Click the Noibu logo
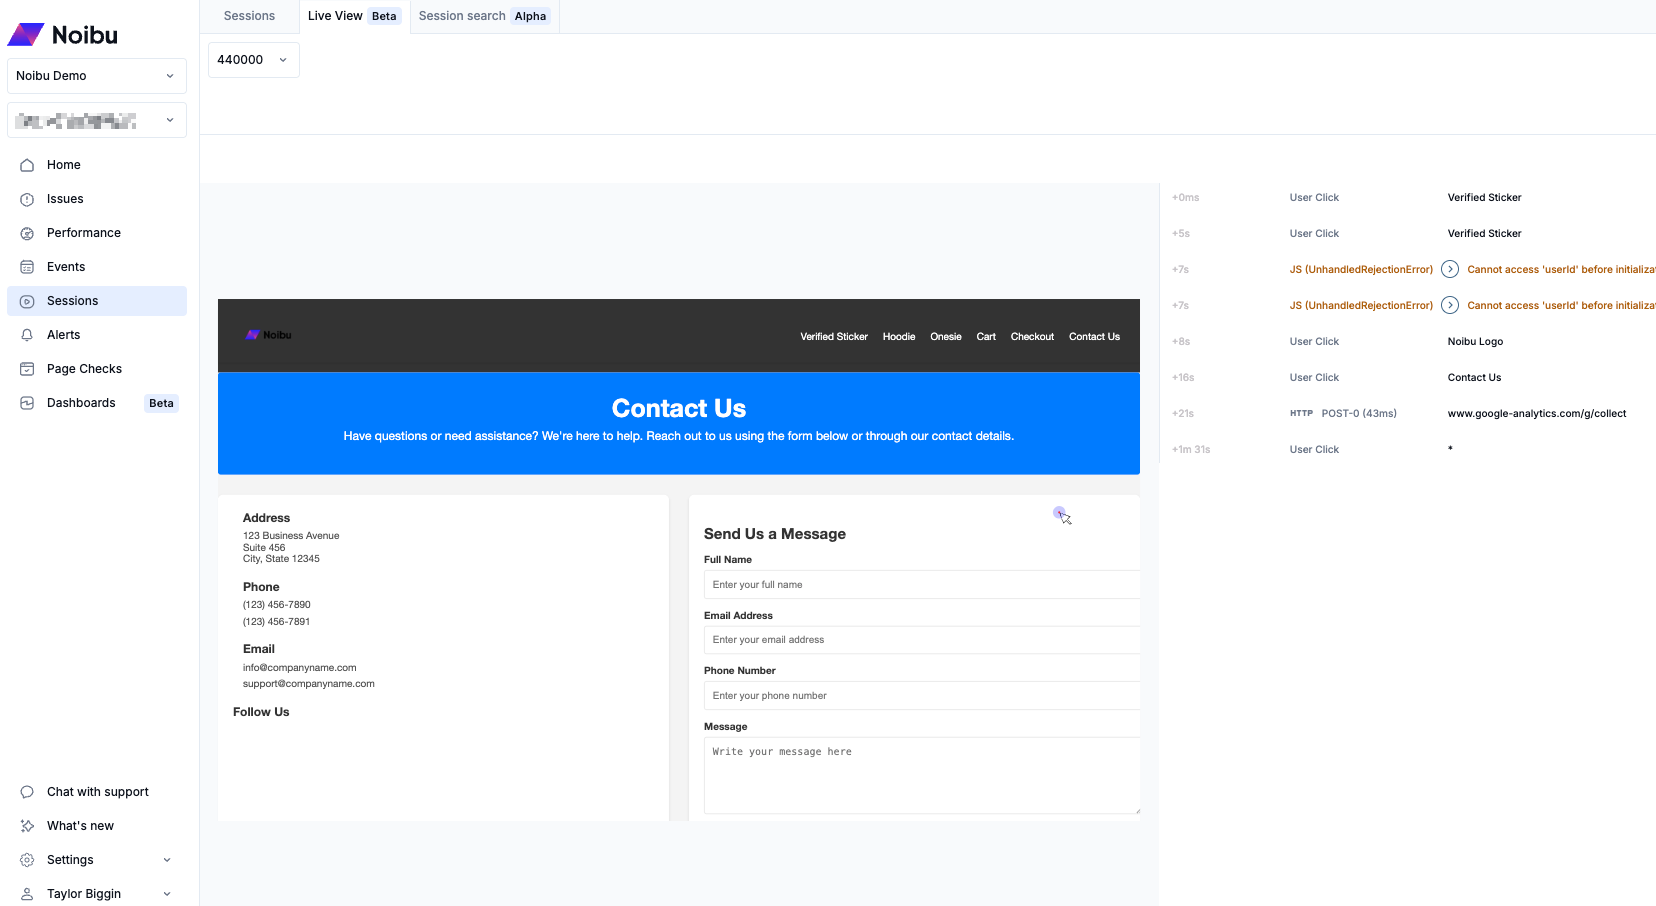Screen dimensions: 1656x906 click(x=62, y=34)
